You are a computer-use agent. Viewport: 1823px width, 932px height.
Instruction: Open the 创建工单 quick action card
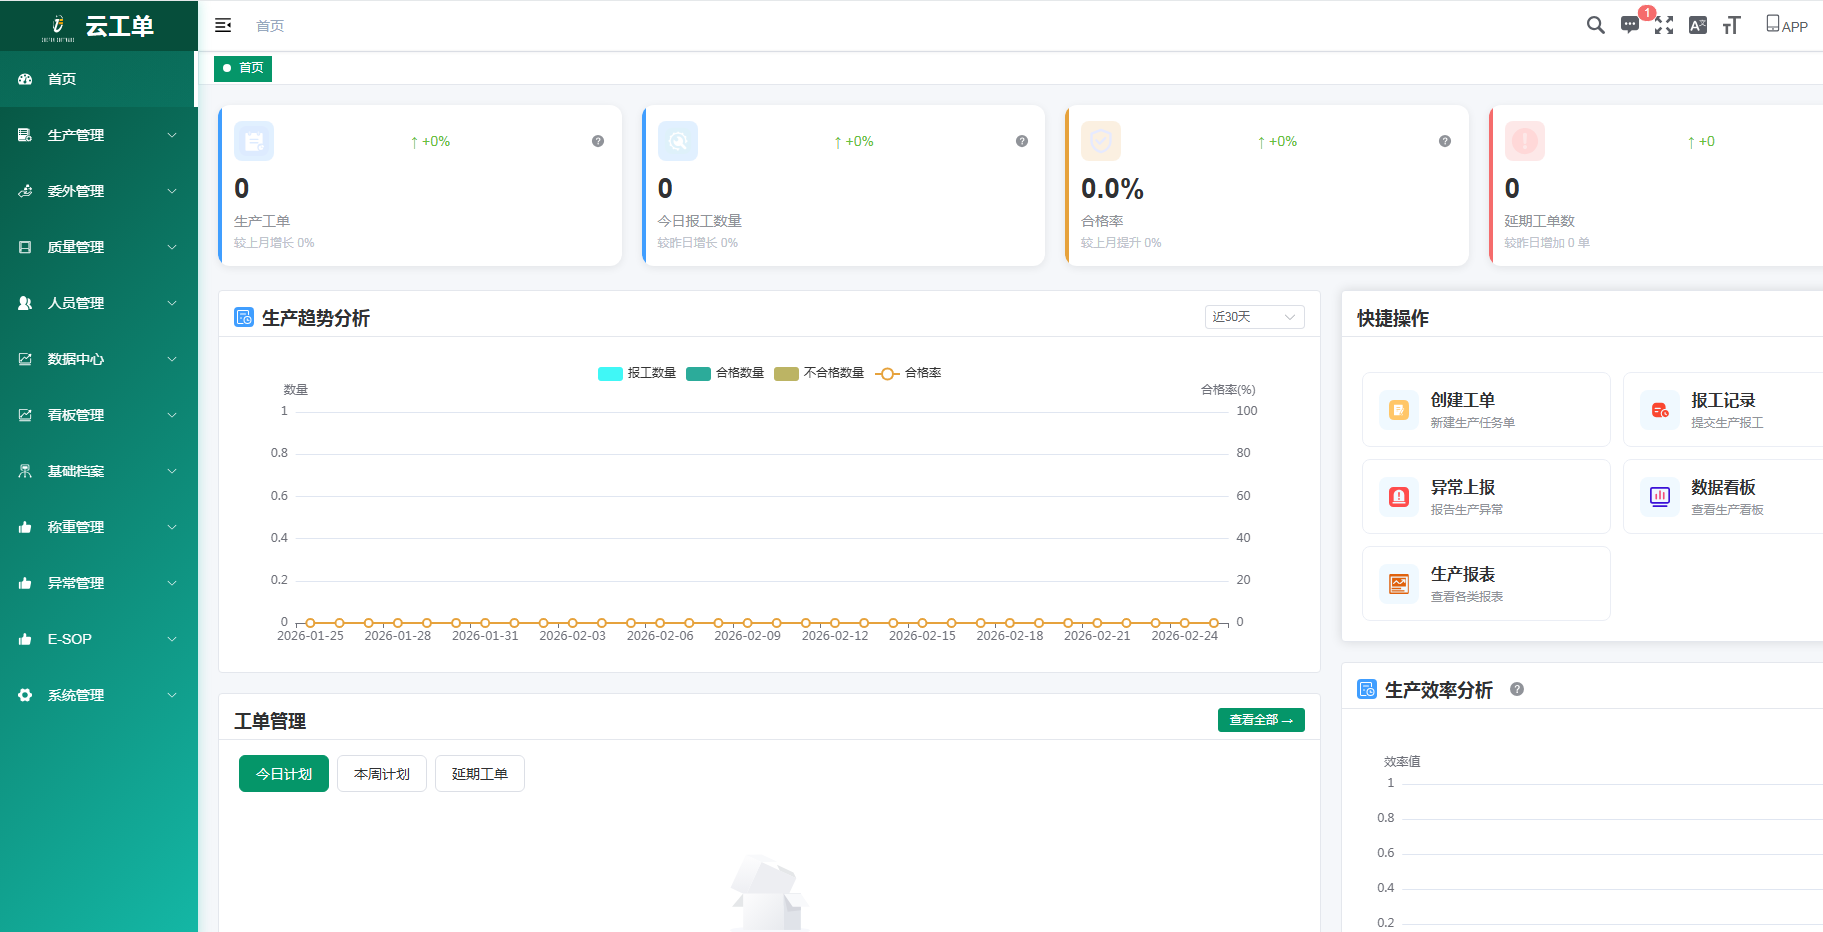tap(1486, 410)
